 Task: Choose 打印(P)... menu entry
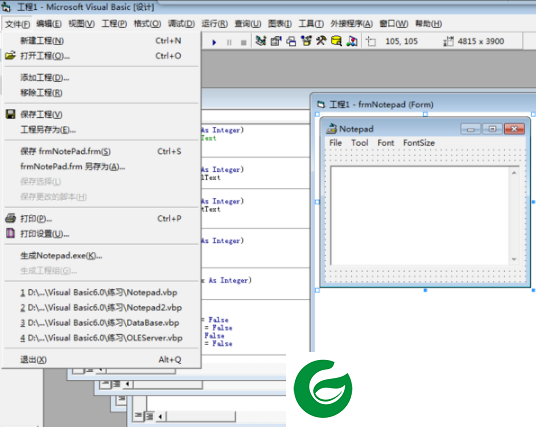click(101, 218)
